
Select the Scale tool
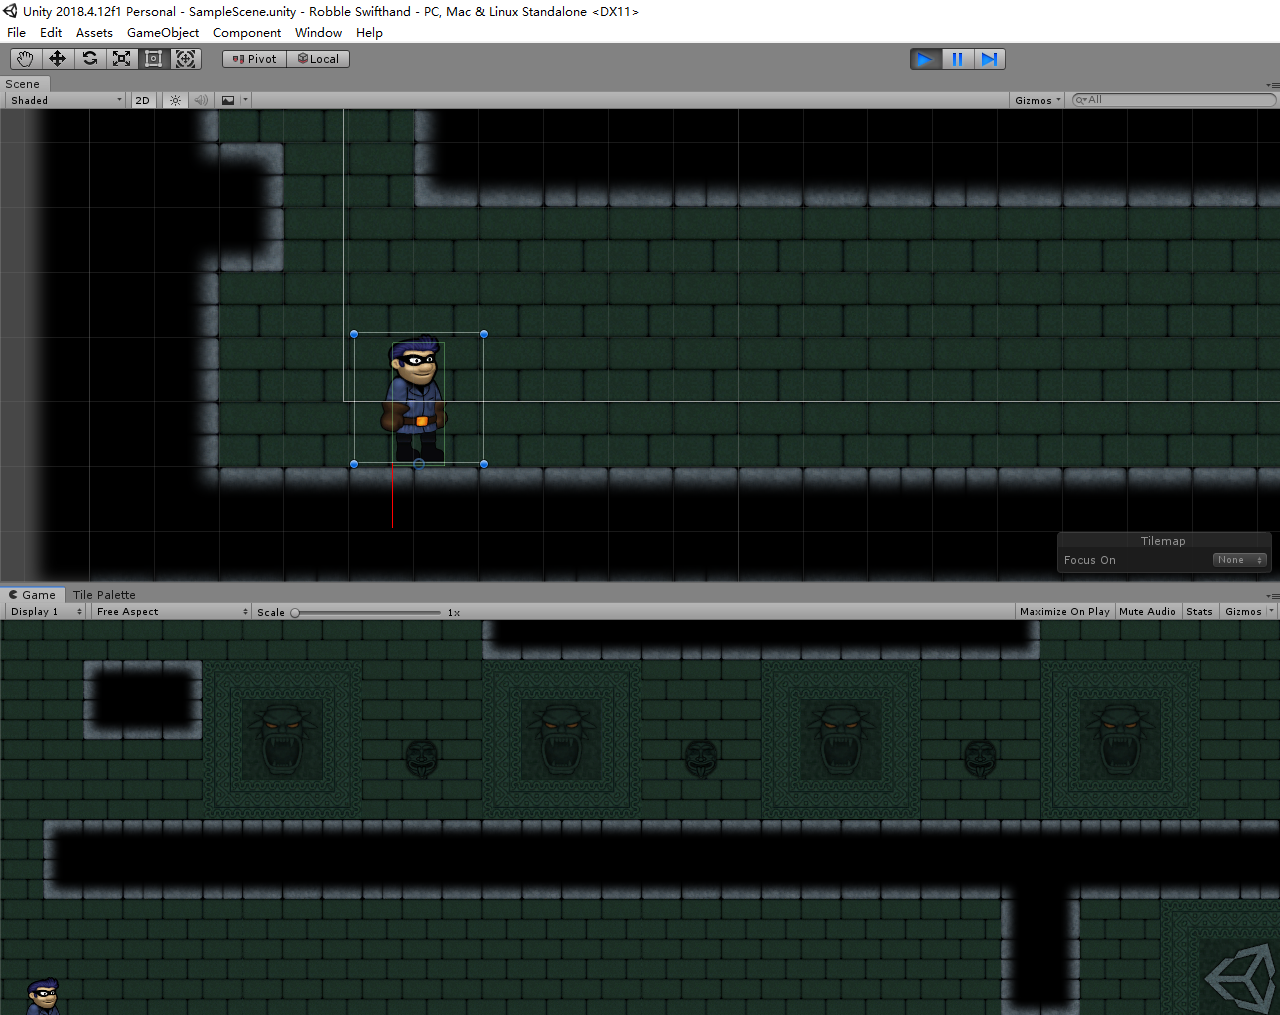click(121, 59)
